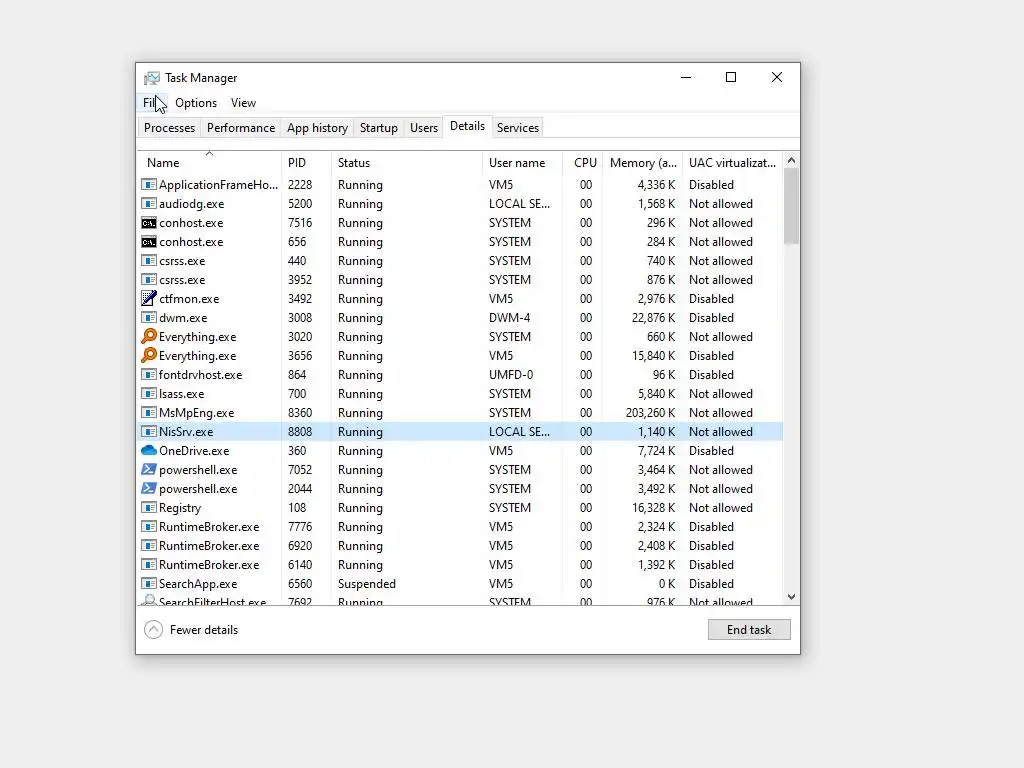Select the Registry process name

180,508
